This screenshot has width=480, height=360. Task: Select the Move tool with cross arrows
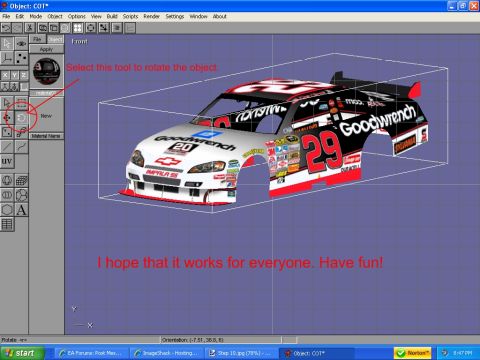(x=7, y=117)
